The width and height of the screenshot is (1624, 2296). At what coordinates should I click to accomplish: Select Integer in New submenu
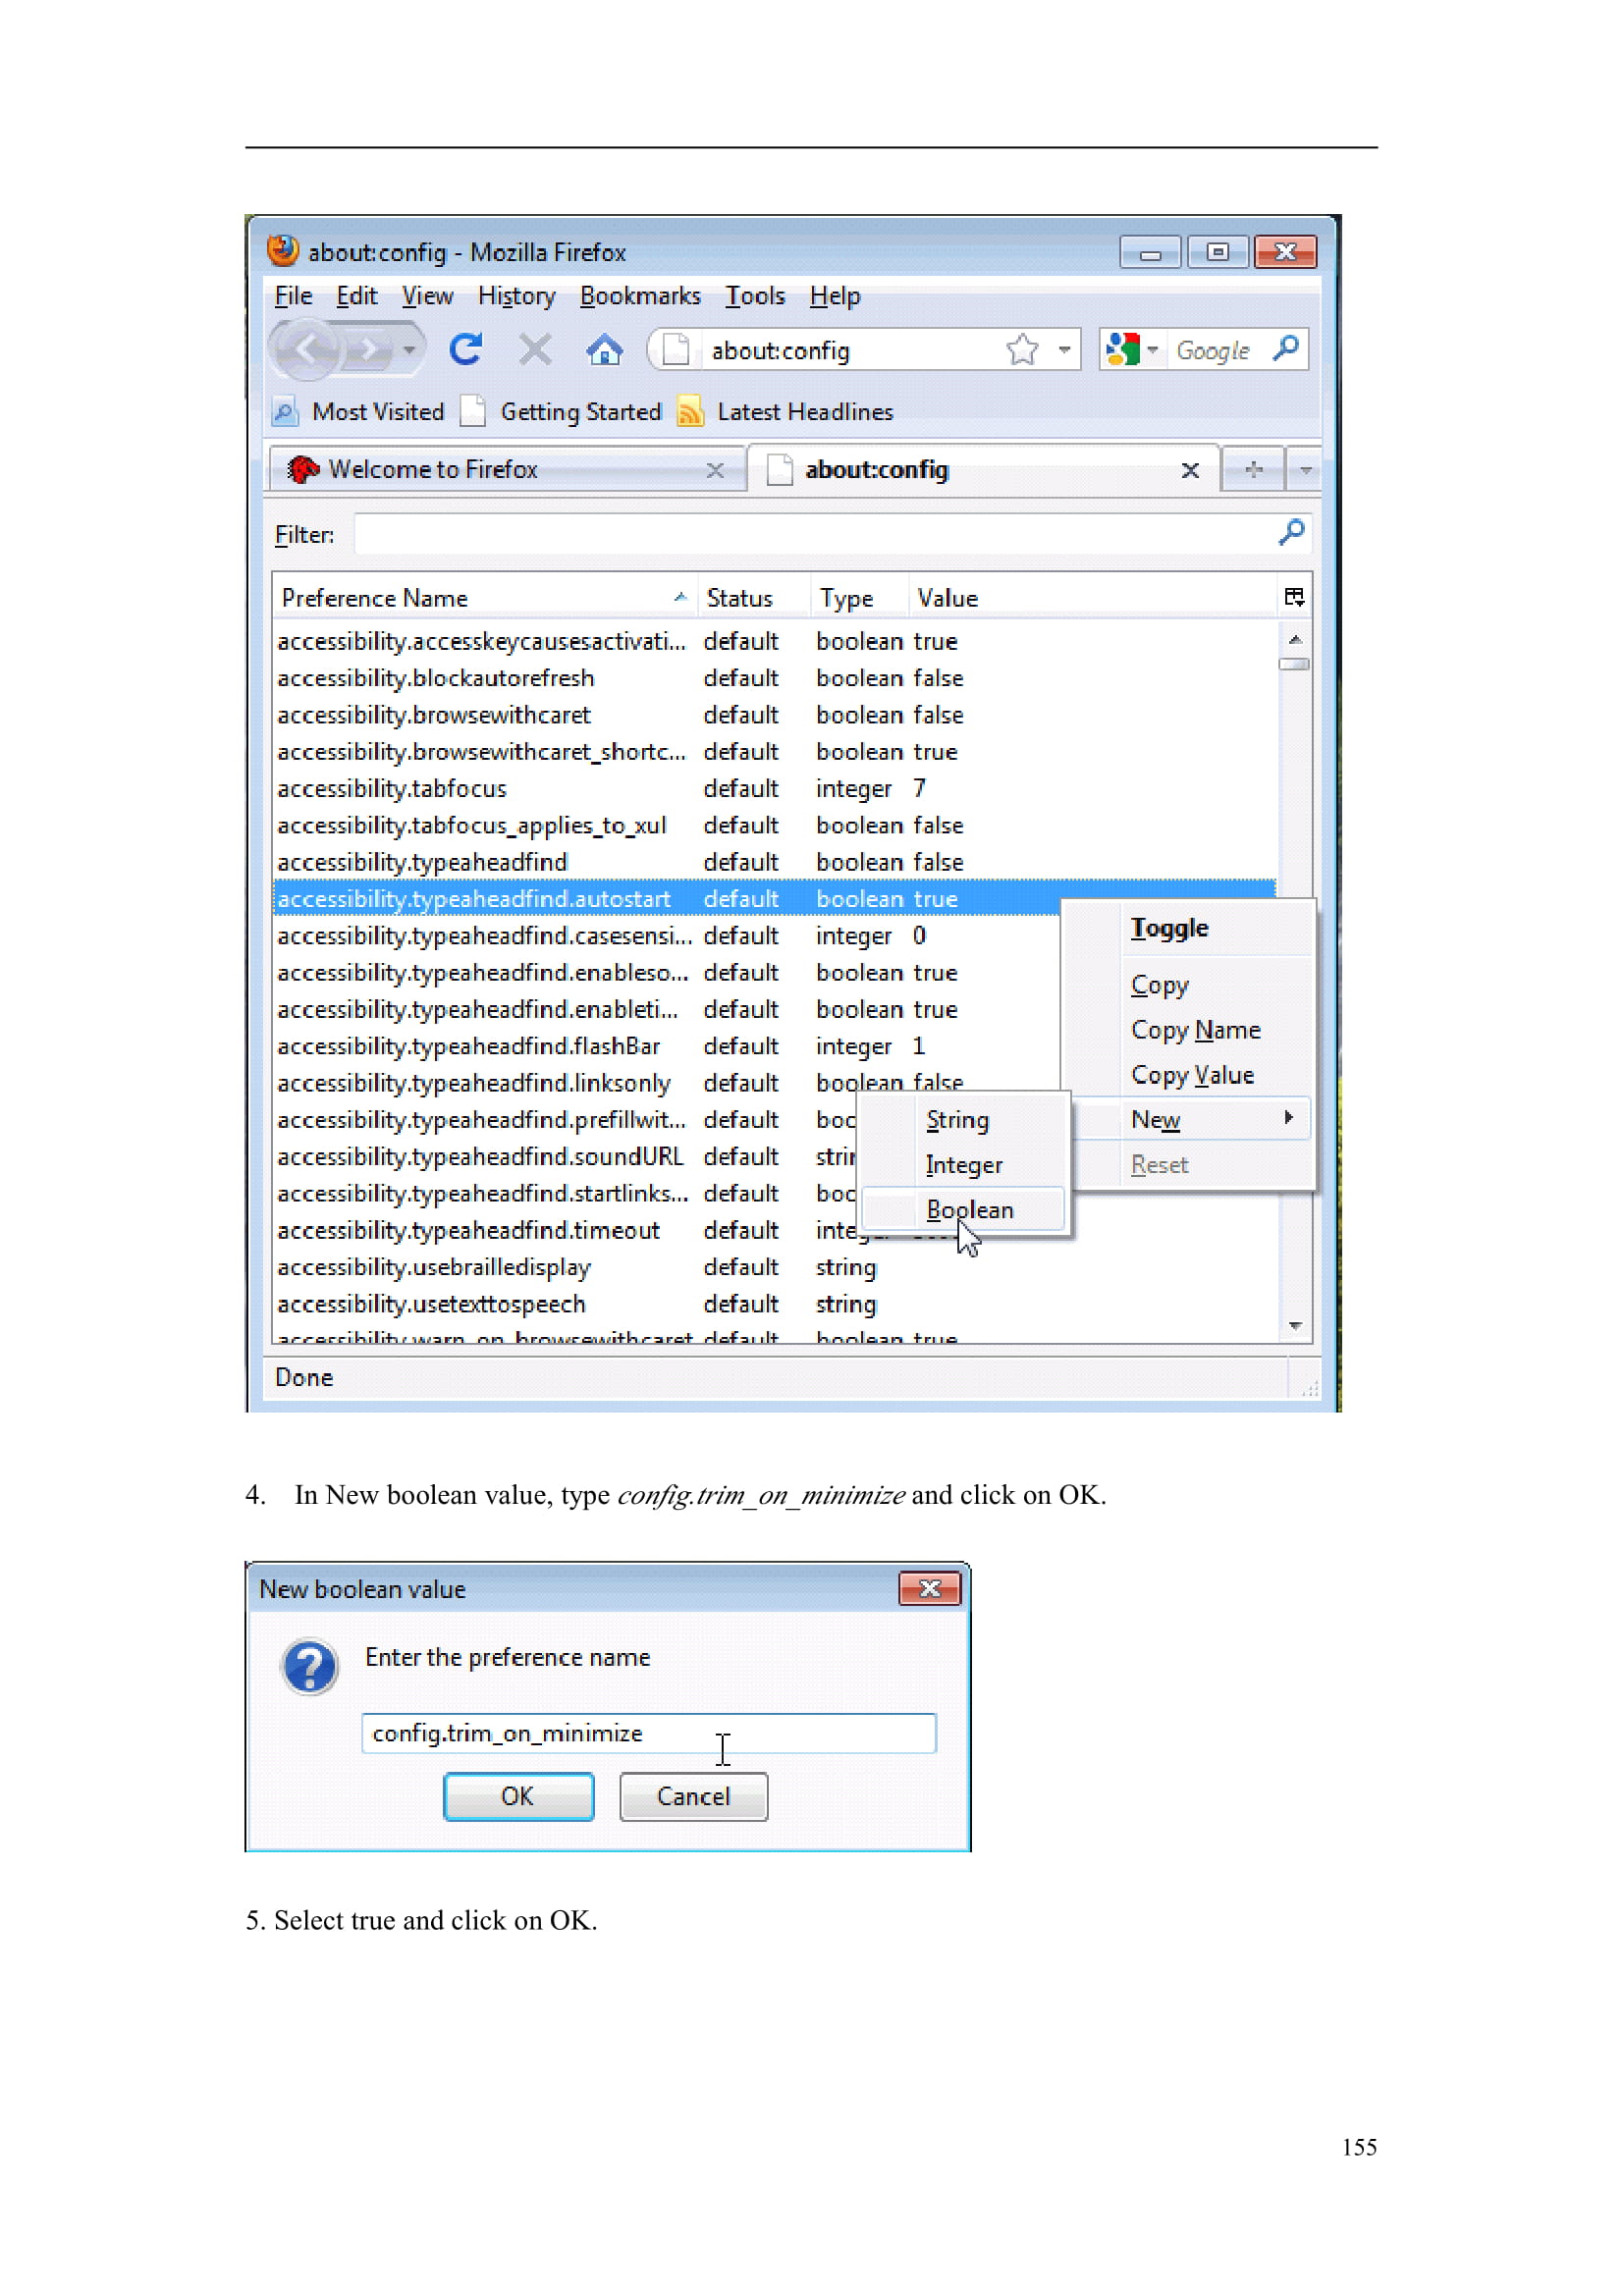(963, 1164)
